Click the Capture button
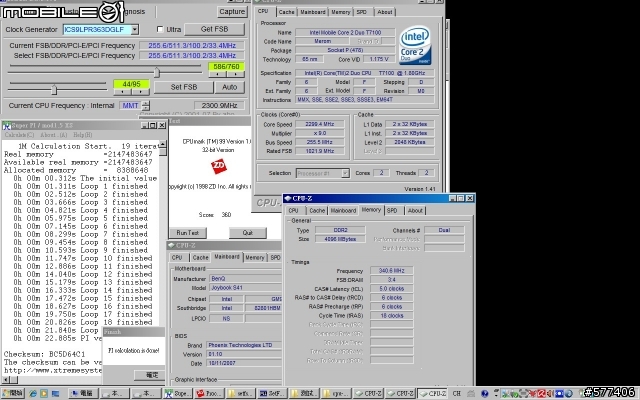The height and width of the screenshot is (400, 640). pyautogui.click(x=232, y=11)
